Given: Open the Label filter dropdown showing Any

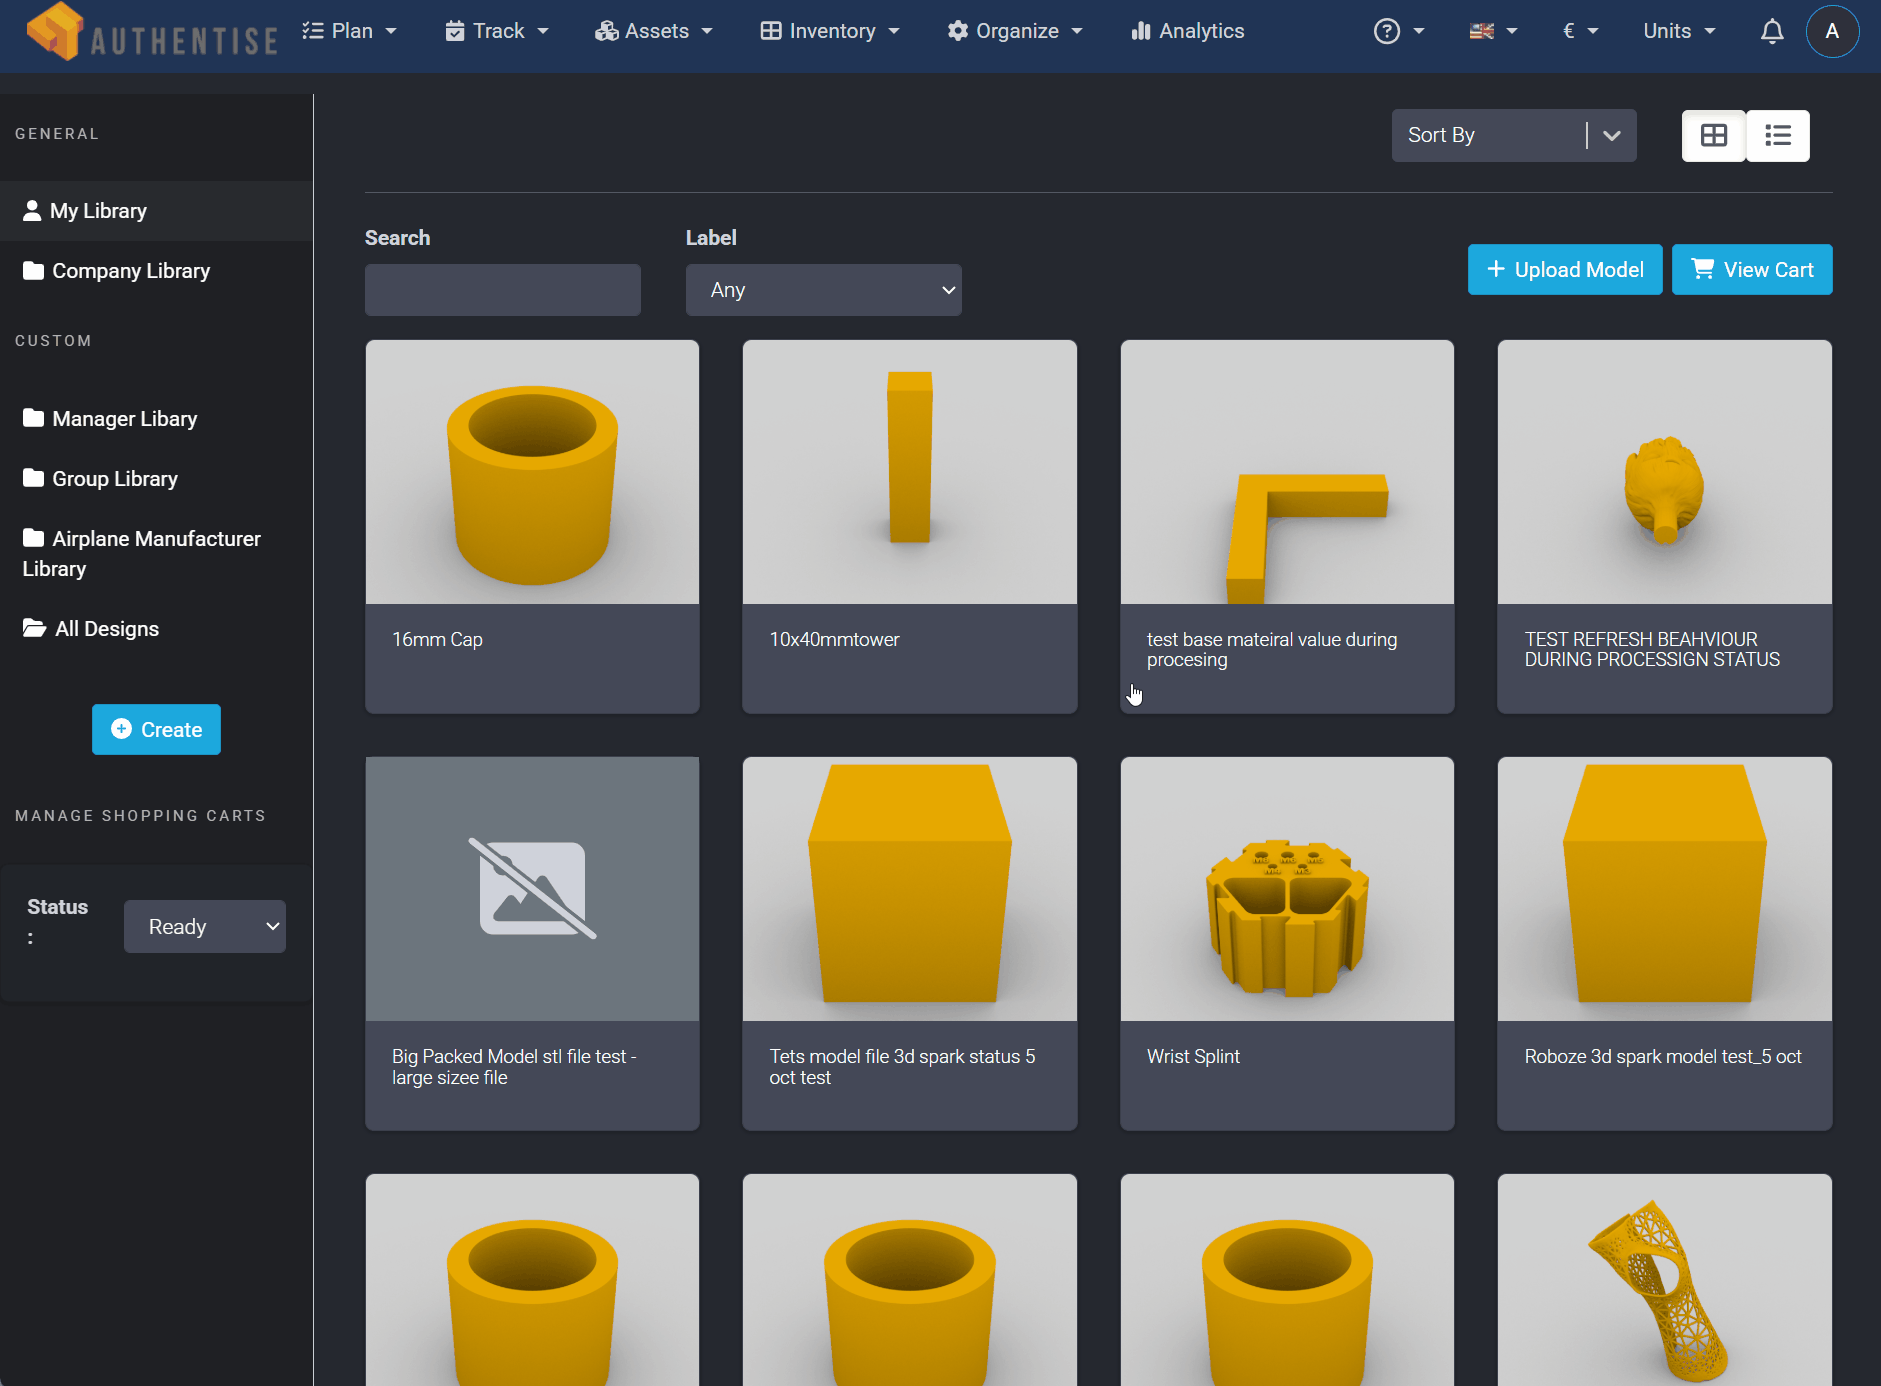Looking at the screenshot, I should point(822,289).
